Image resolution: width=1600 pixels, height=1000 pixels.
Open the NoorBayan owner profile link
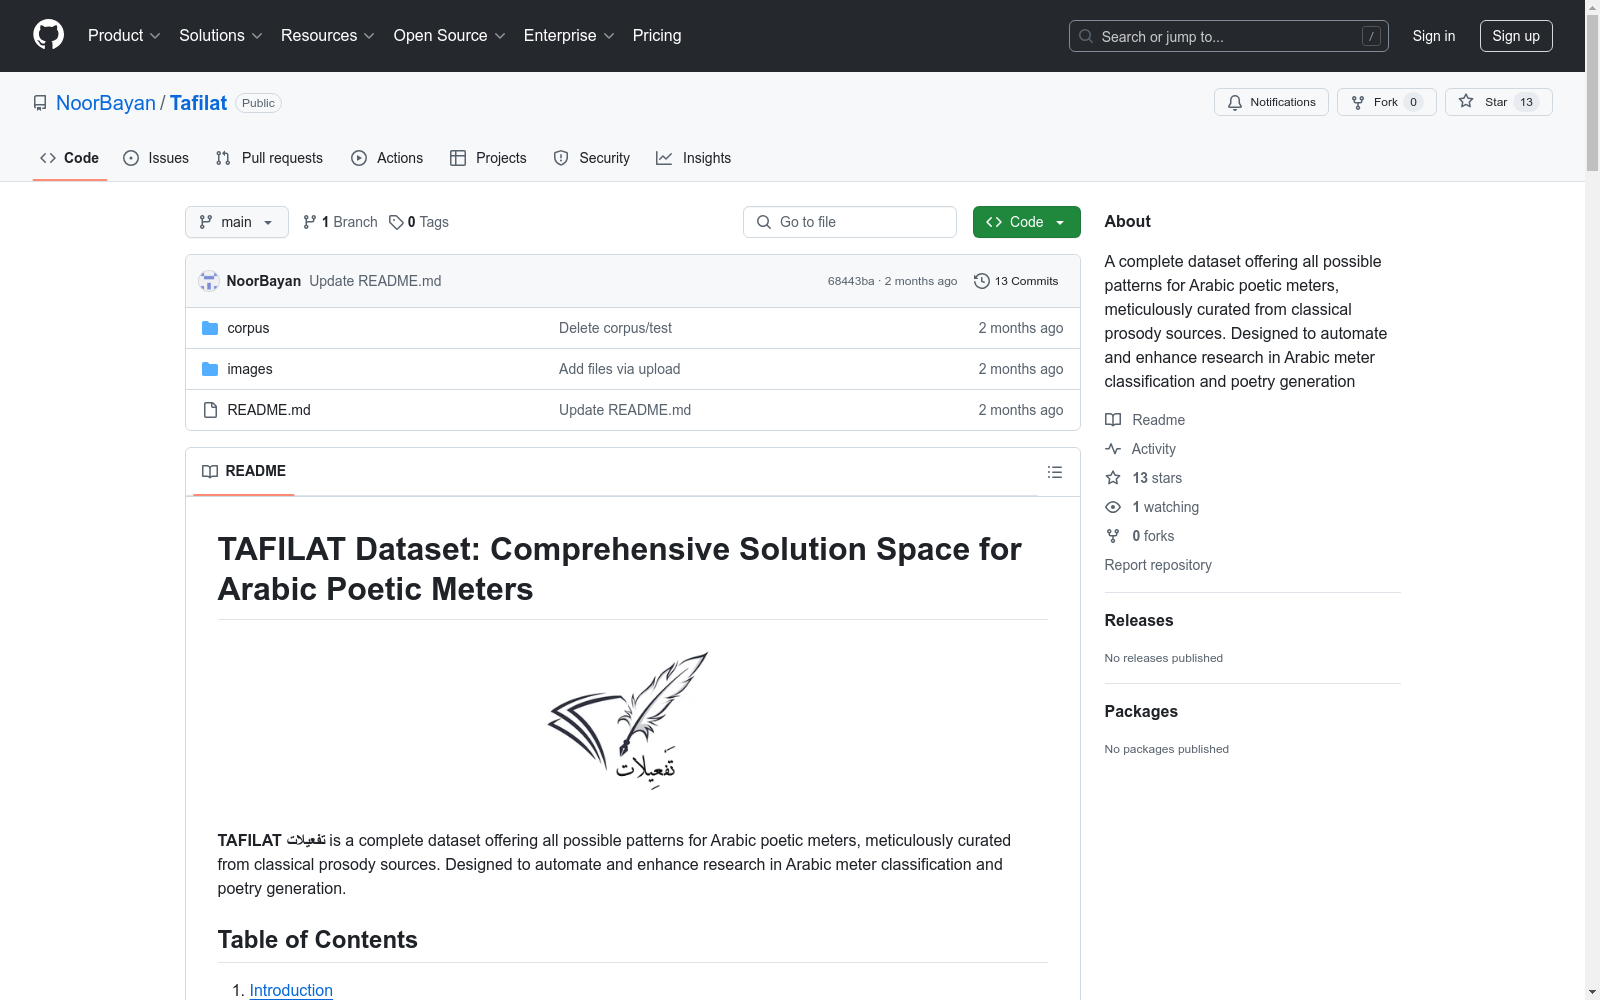tap(106, 103)
